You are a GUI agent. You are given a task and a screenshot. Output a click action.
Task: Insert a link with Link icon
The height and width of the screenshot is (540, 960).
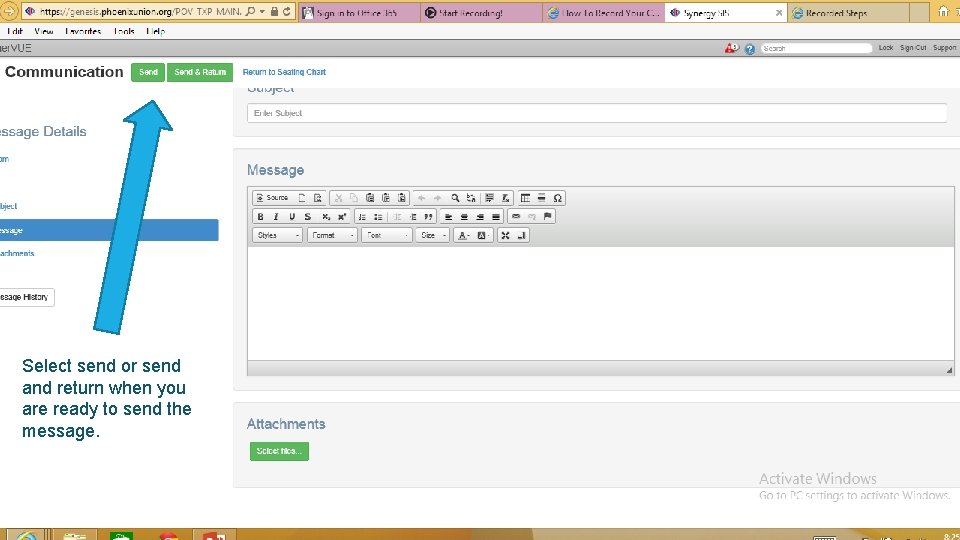point(516,216)
